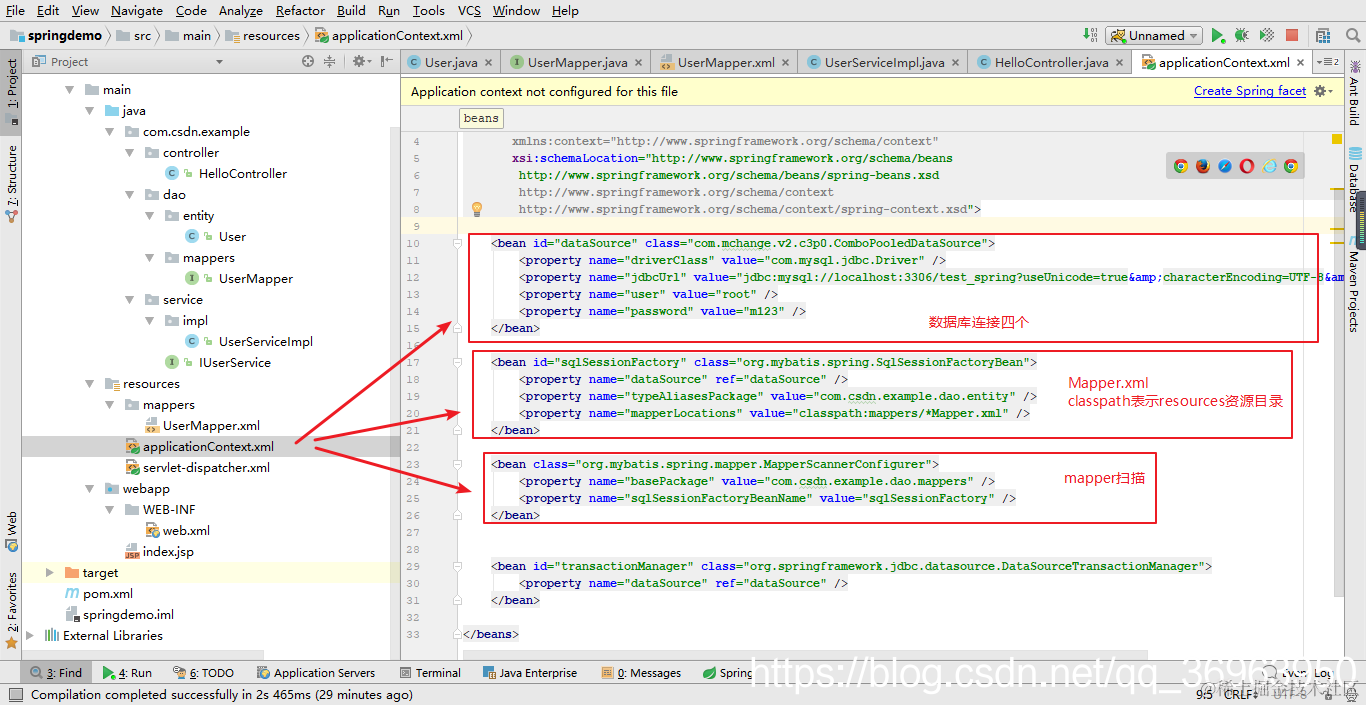Viewport: 1366px width, 705px height.
Task: Open Project panel settings gear
Action: pos(360,62)
